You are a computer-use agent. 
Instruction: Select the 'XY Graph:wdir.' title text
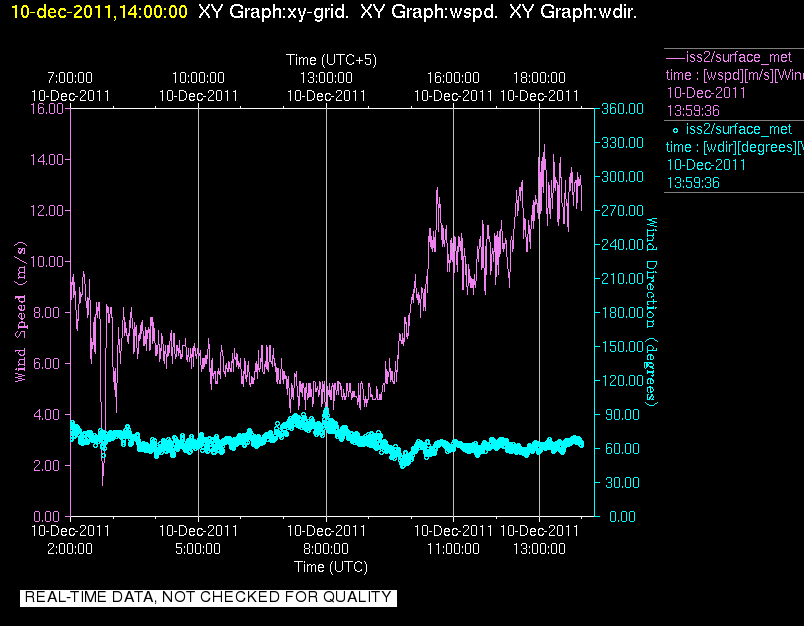(573, 11)
